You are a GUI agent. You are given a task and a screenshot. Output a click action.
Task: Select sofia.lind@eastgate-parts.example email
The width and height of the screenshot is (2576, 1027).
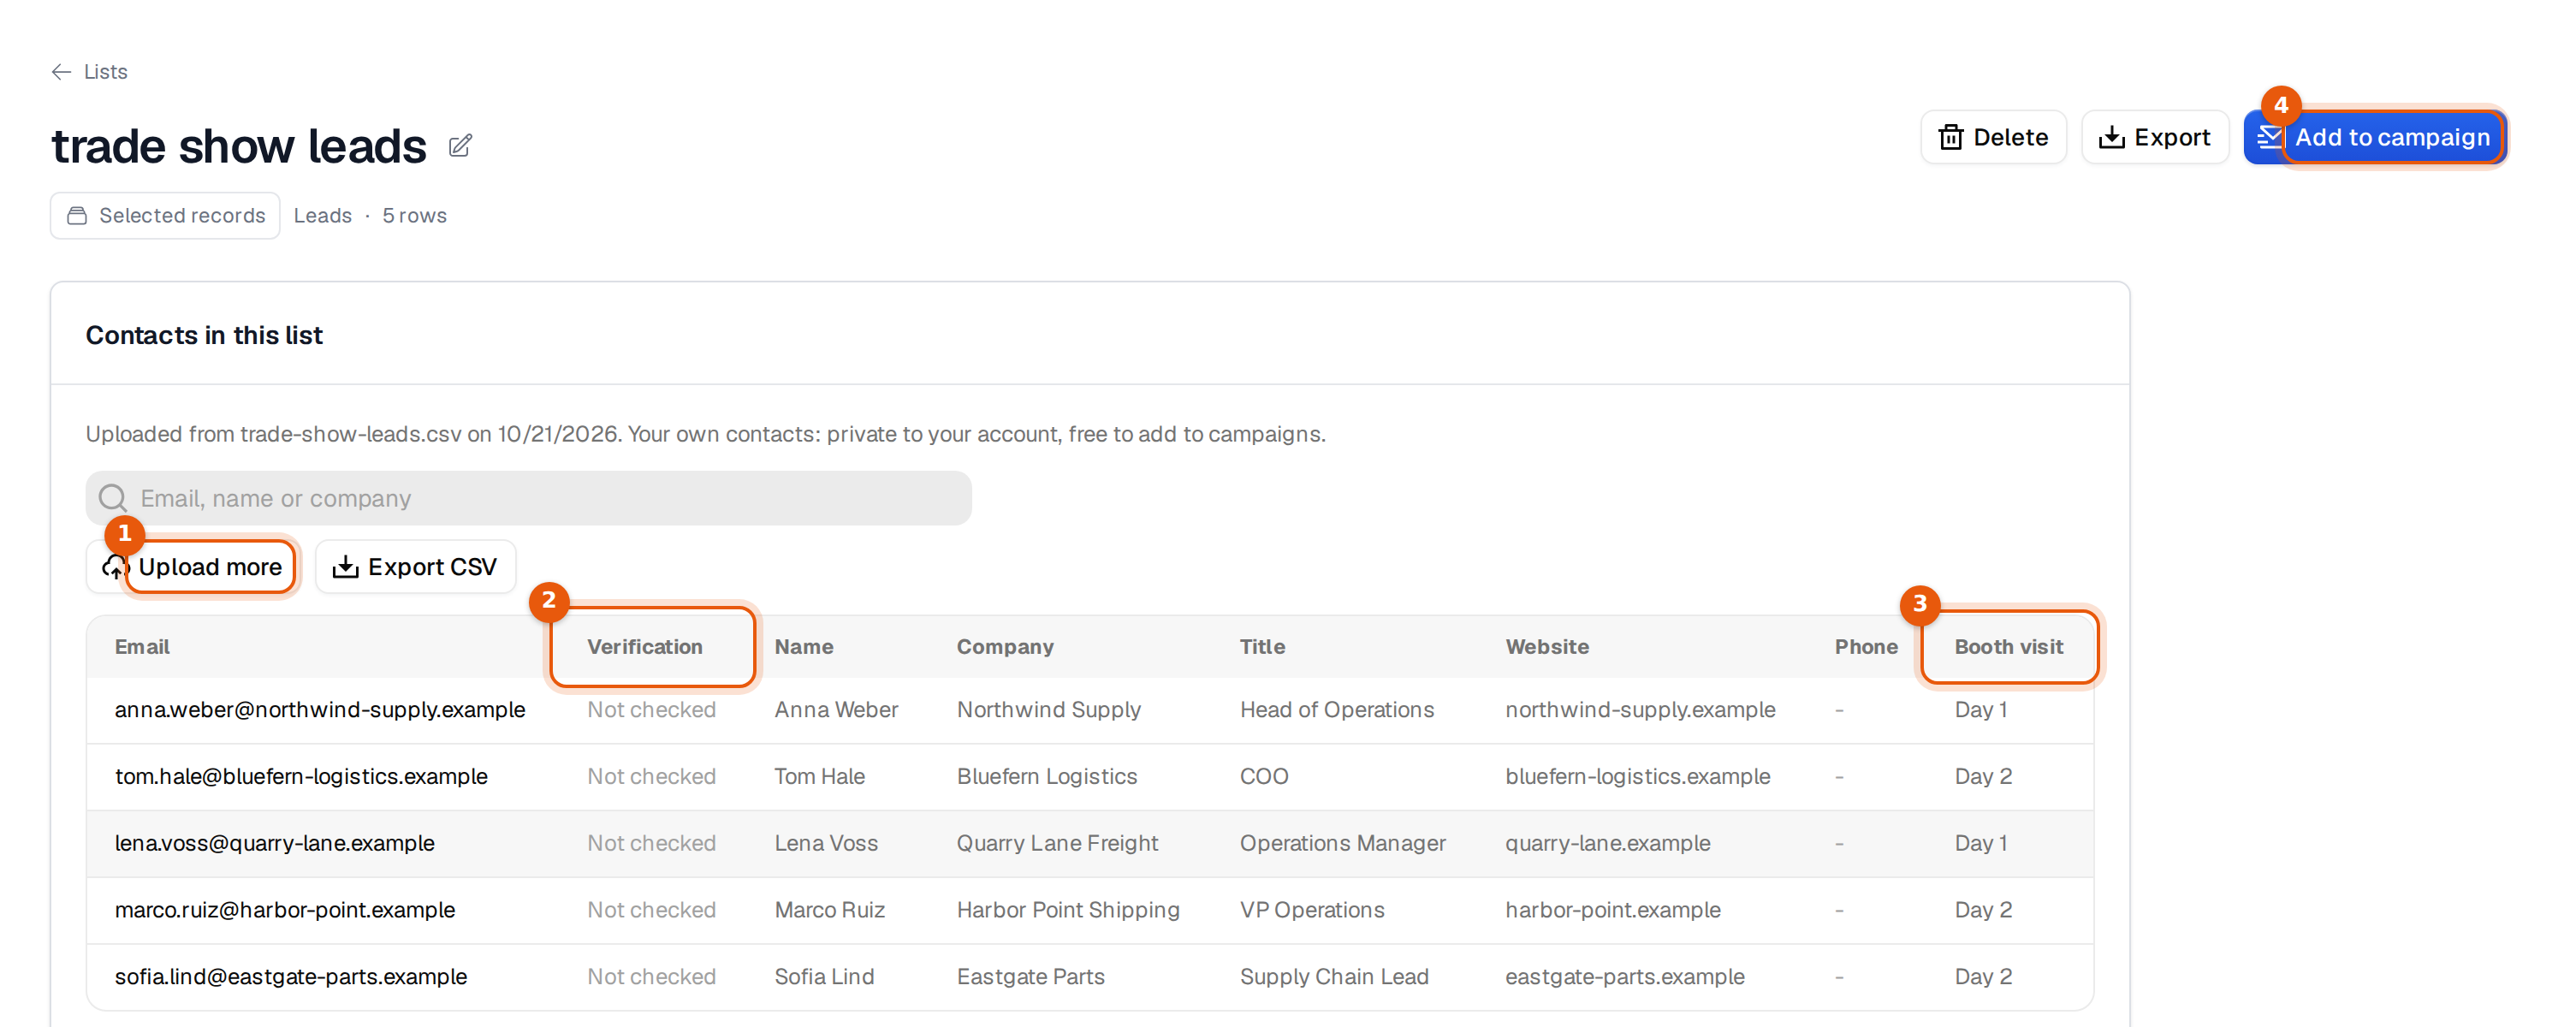point(291,977)
